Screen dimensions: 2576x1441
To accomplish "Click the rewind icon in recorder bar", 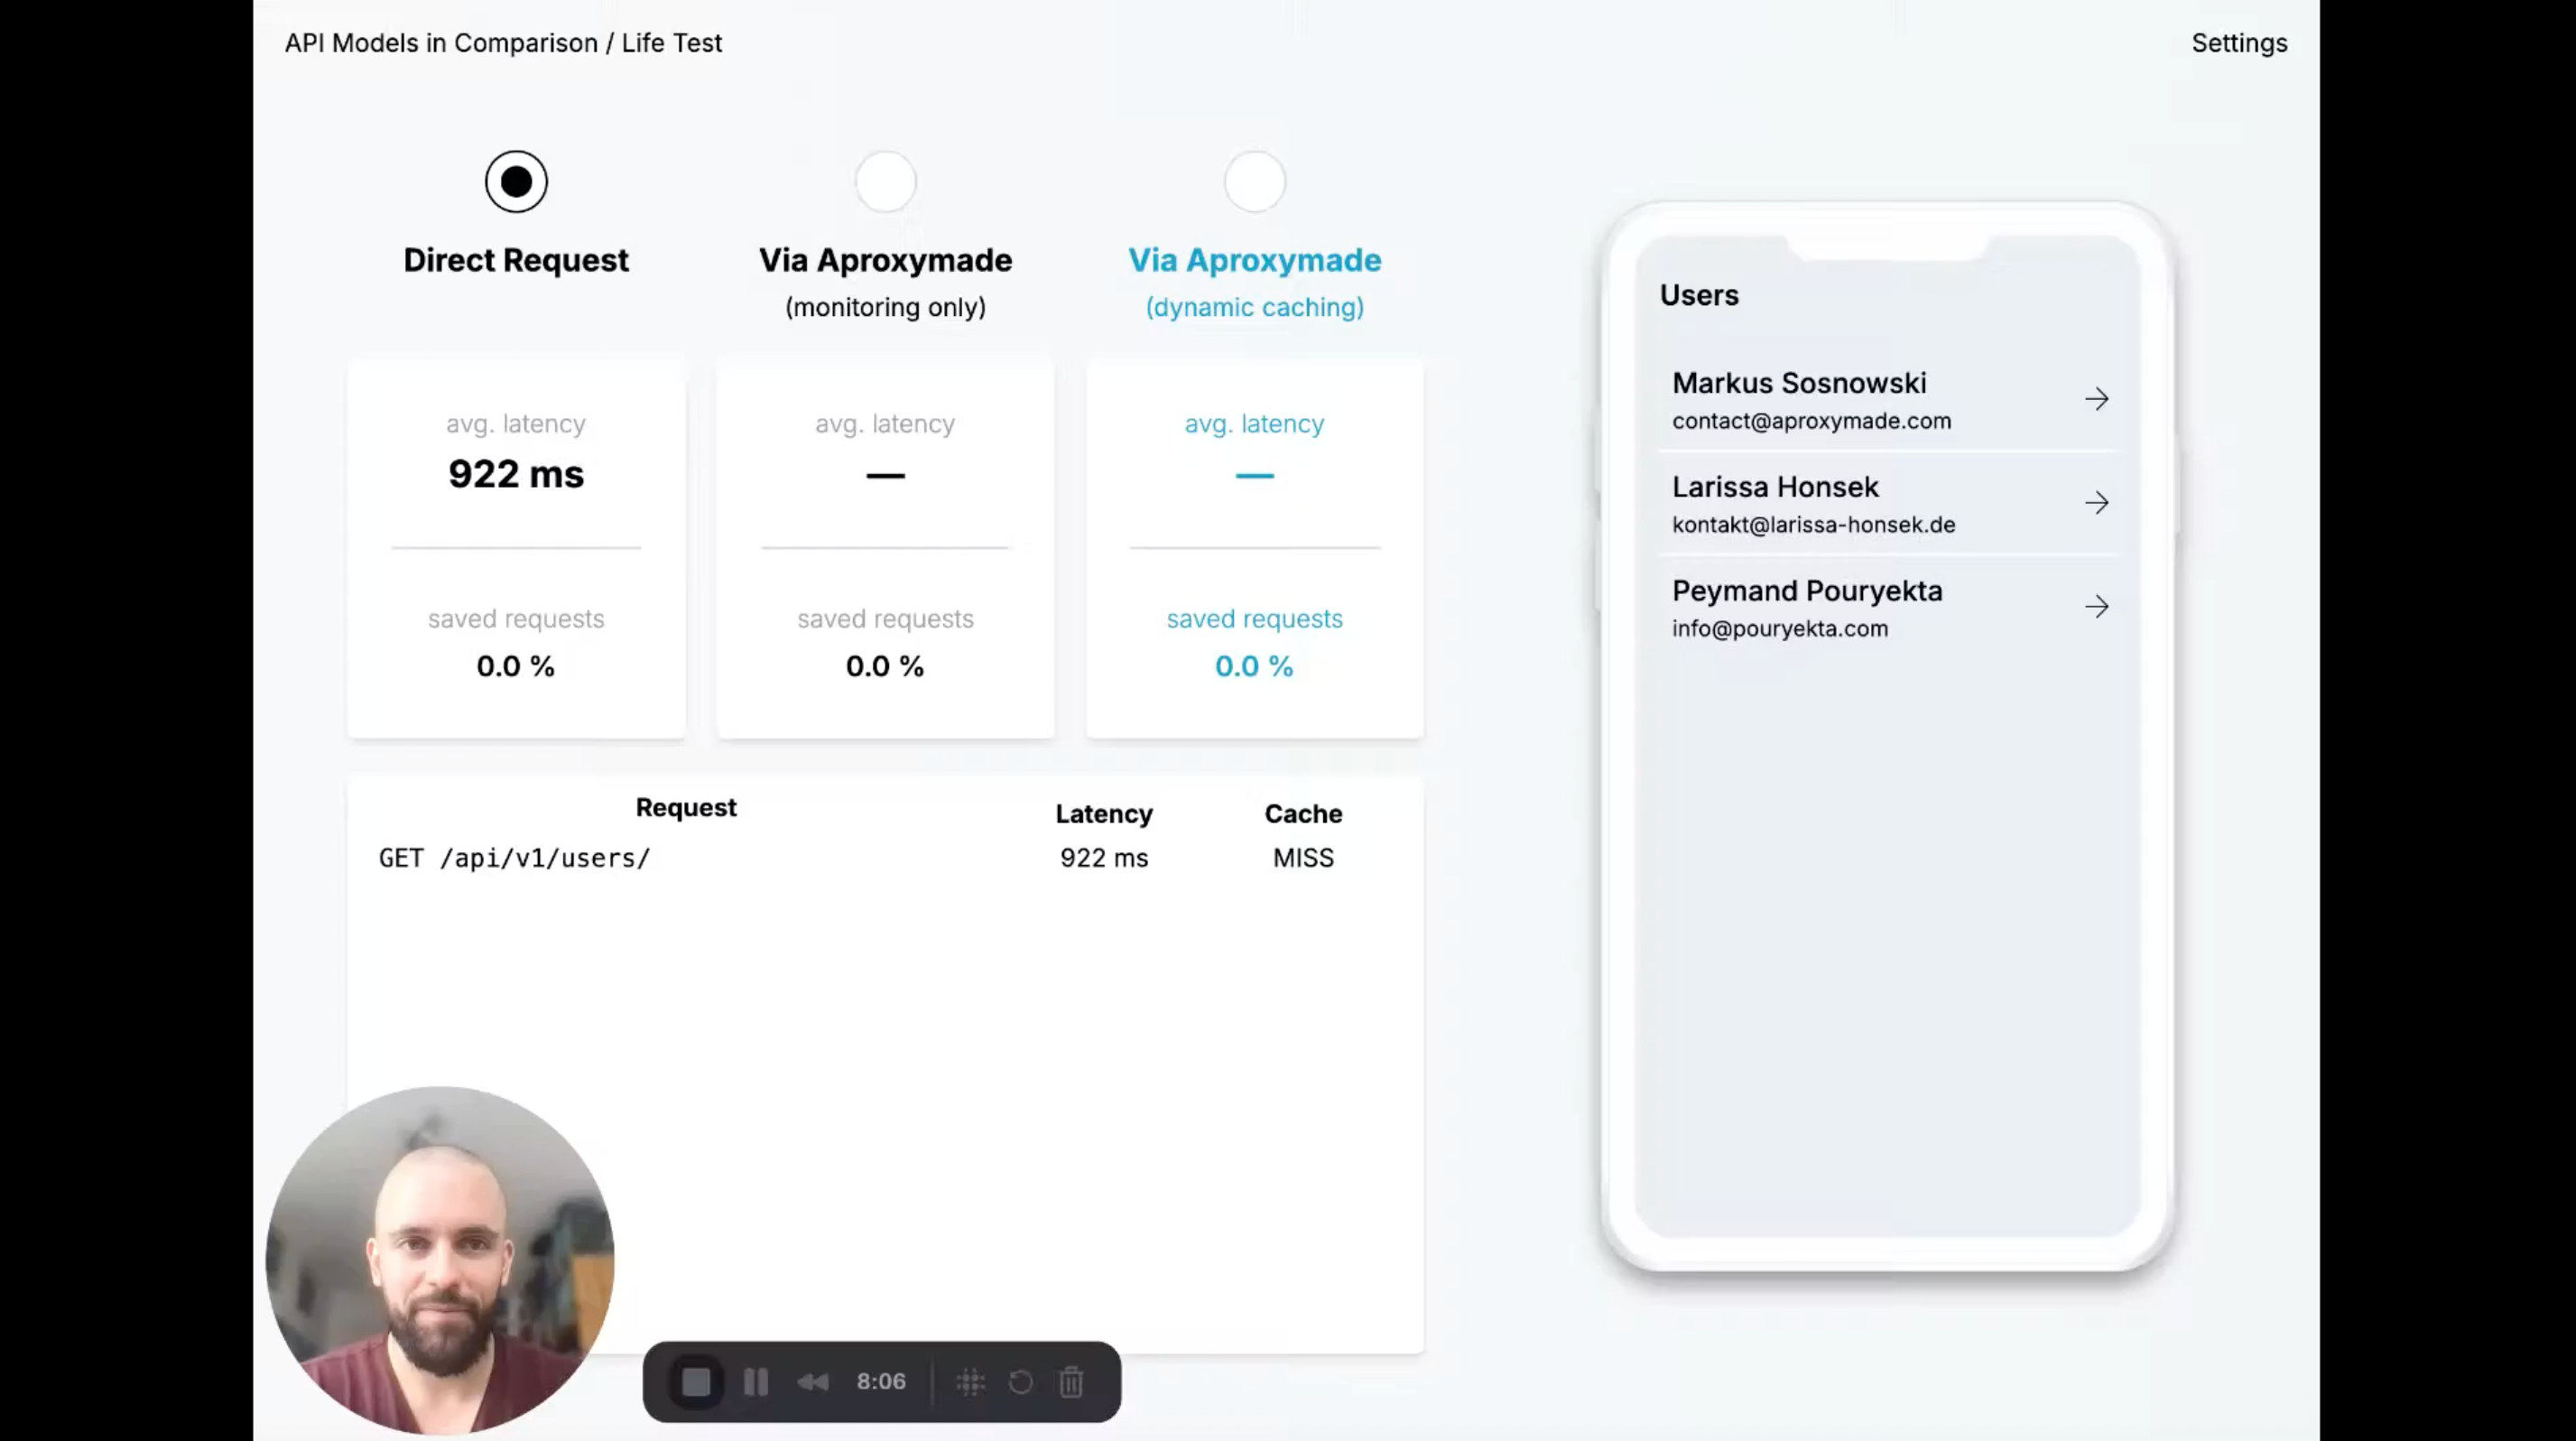I will 813,1382.
